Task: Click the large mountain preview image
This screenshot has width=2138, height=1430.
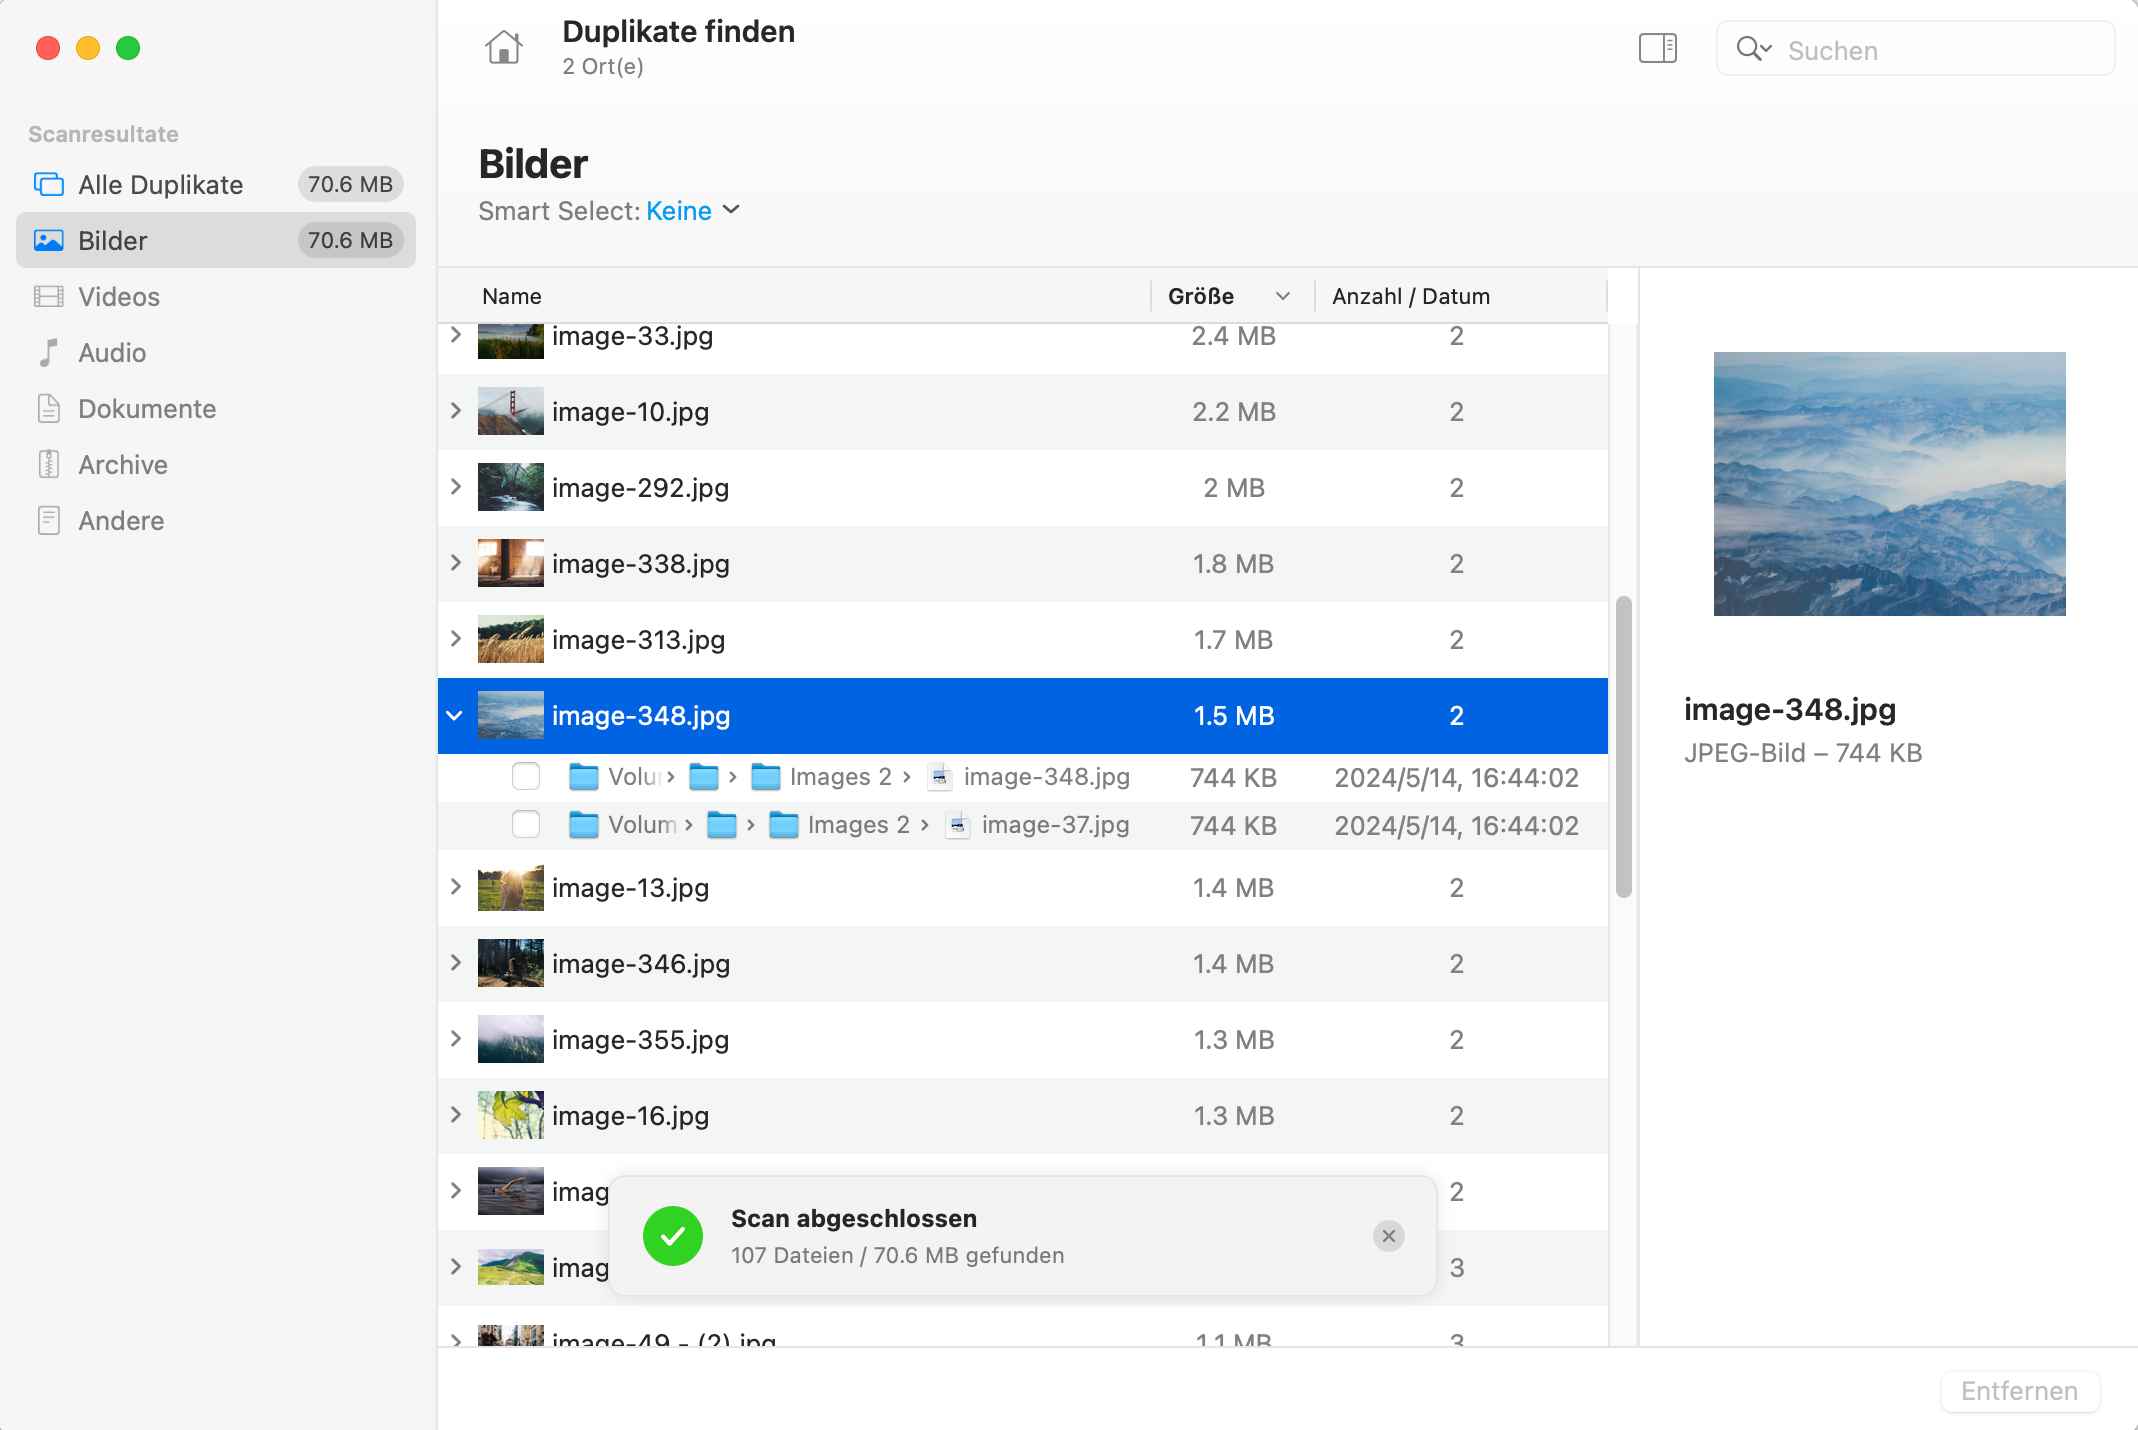Action: [x=1889, y=484]
